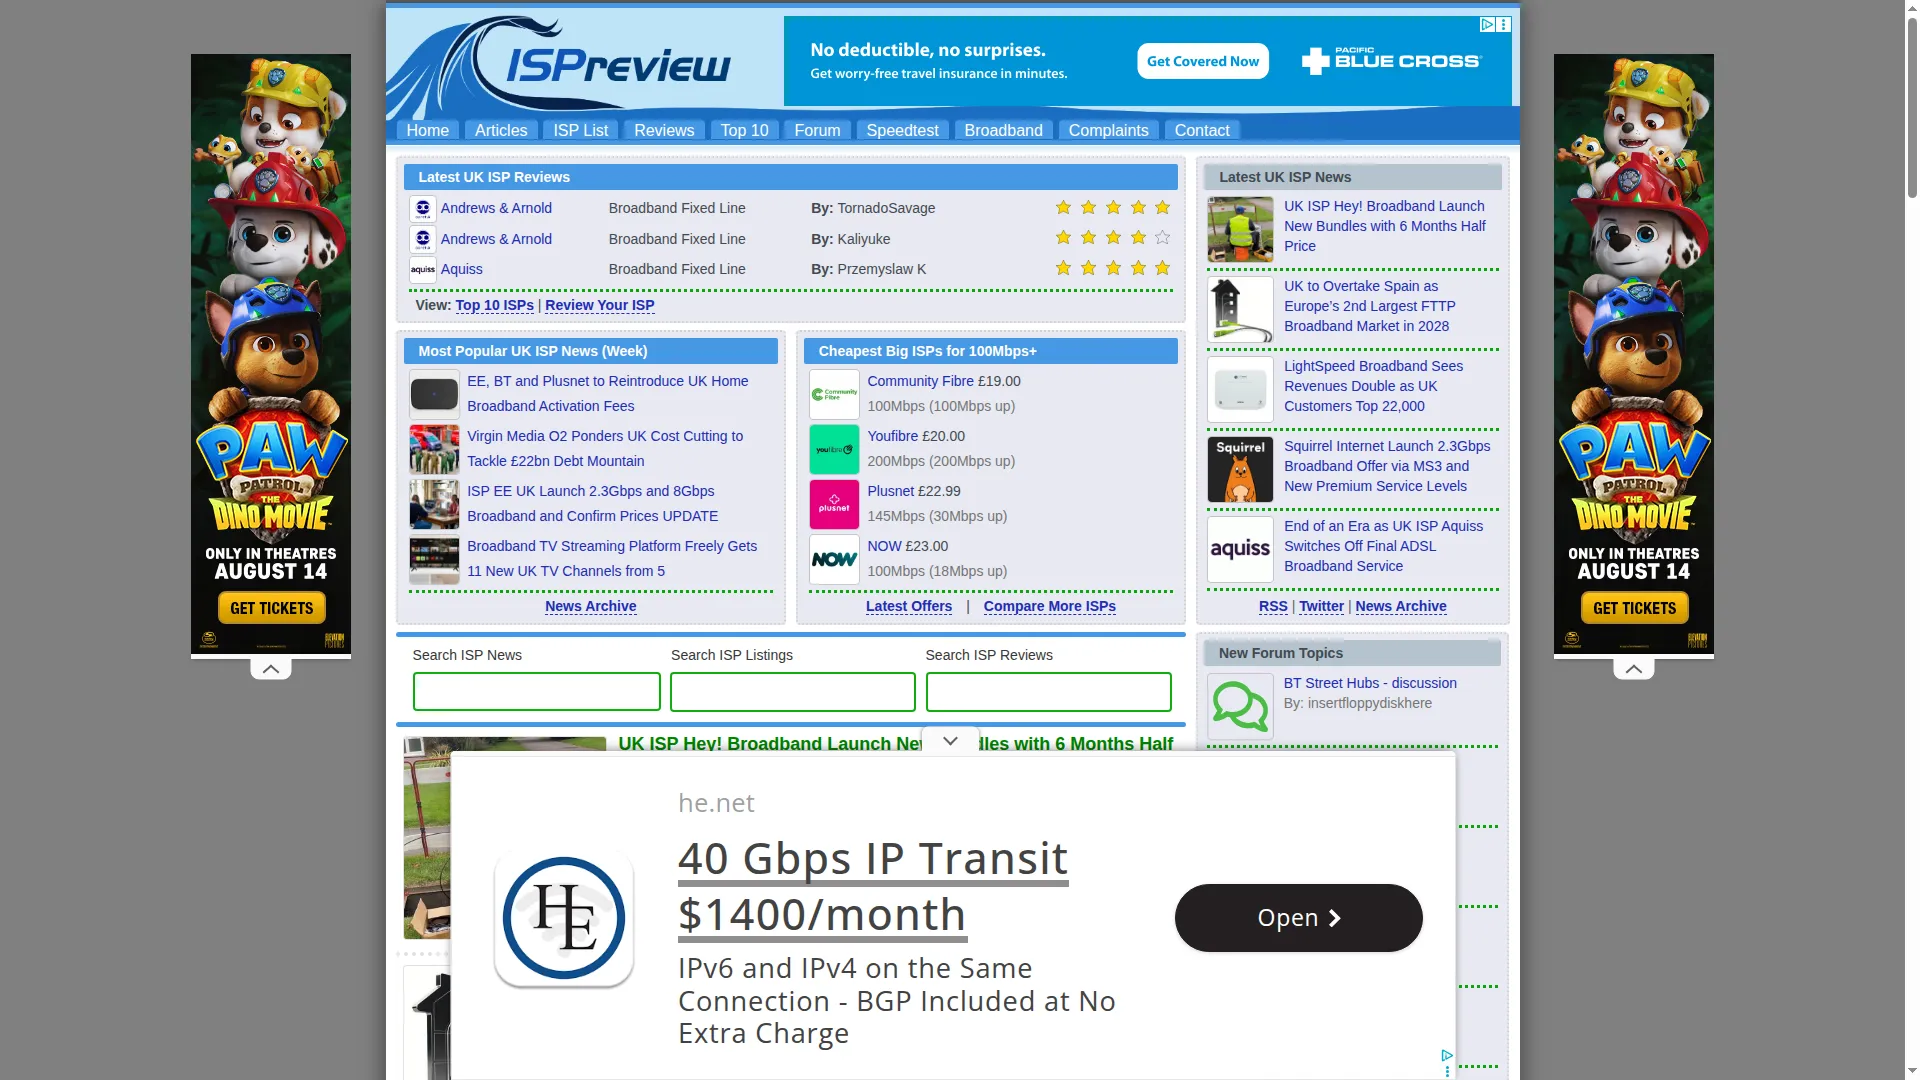
Task: Open the Speedtest menu tab
Action: click(x=903, y=130)
